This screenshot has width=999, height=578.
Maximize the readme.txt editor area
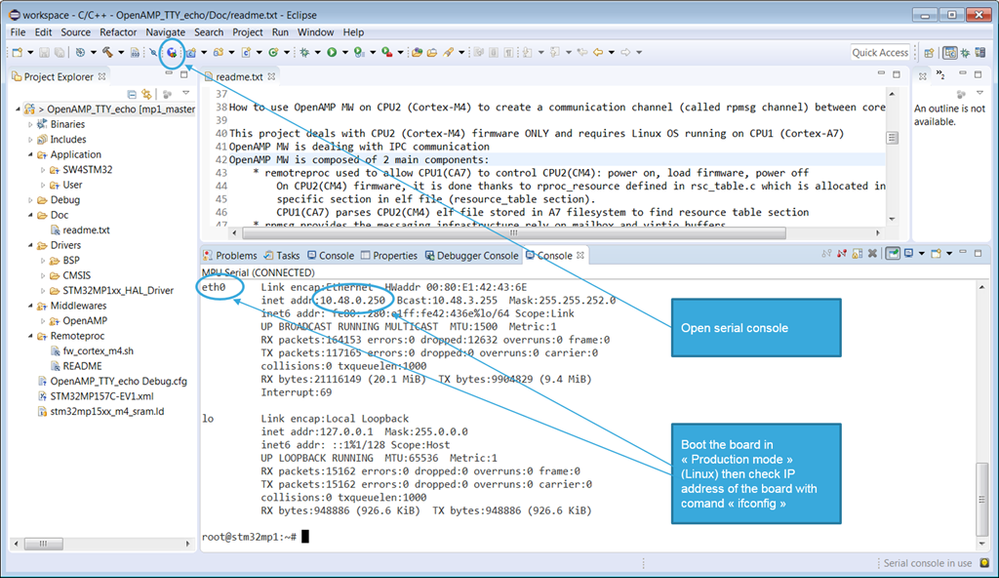tap(896, 75)
